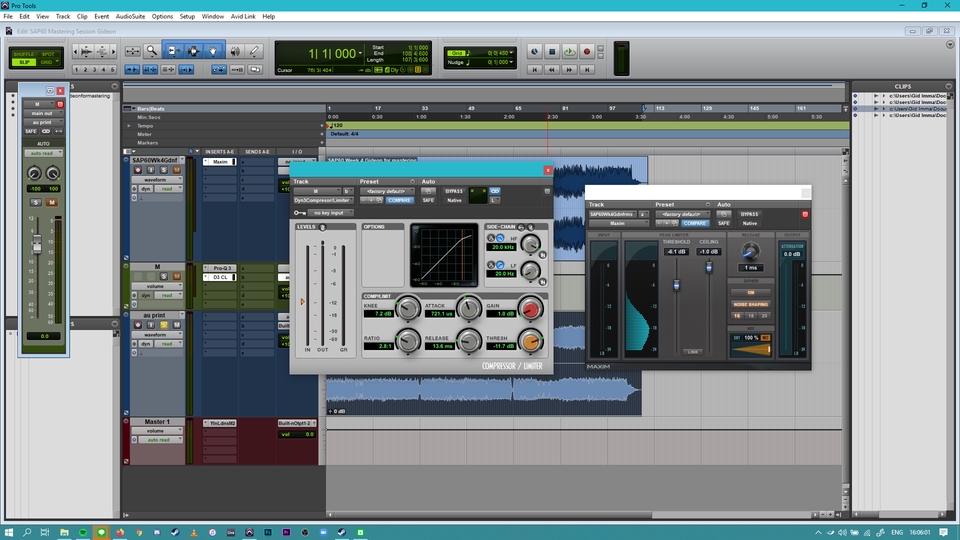The width and height of the screenshot is (960, 540).
Task: Click the Online sync clock icon
Action: pos(534,52)
